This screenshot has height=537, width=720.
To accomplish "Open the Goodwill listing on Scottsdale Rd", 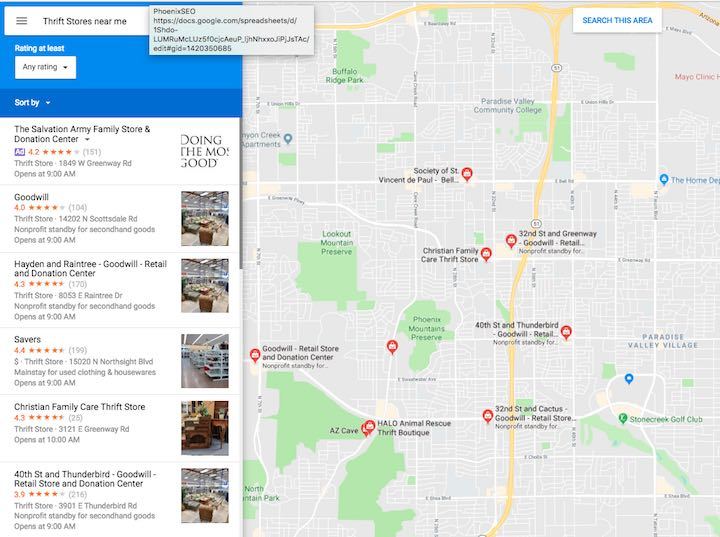I will (x=120, y=219).
